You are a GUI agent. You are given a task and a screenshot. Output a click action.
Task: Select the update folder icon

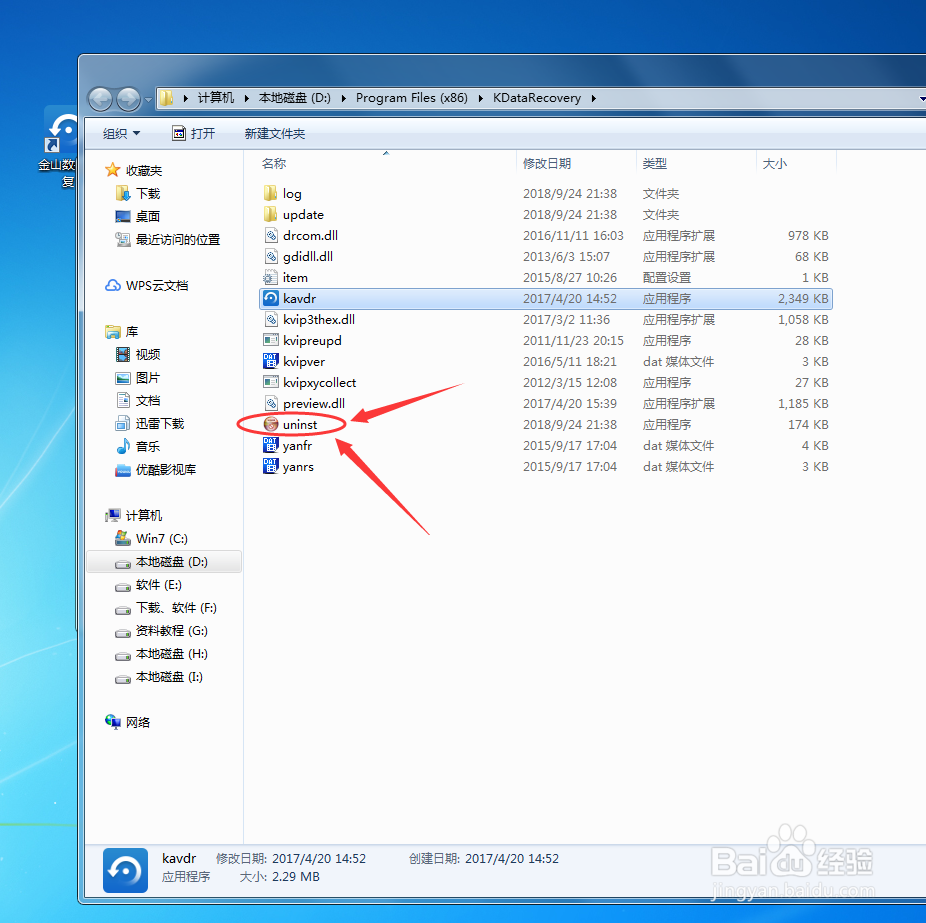(270, 214)
